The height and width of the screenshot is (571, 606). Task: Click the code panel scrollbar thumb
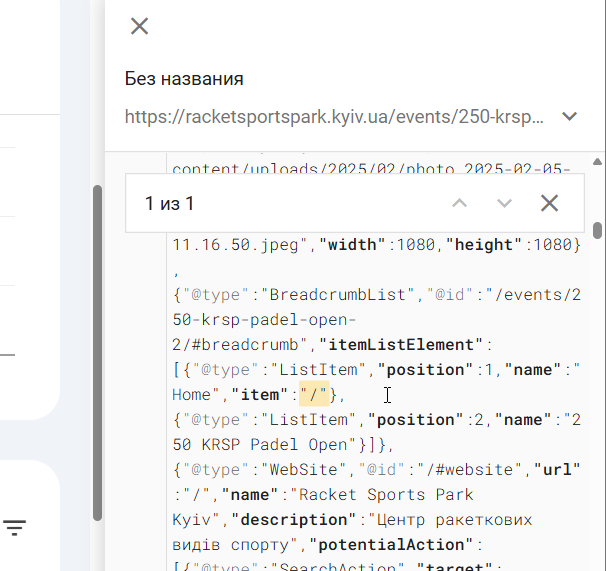597,230
